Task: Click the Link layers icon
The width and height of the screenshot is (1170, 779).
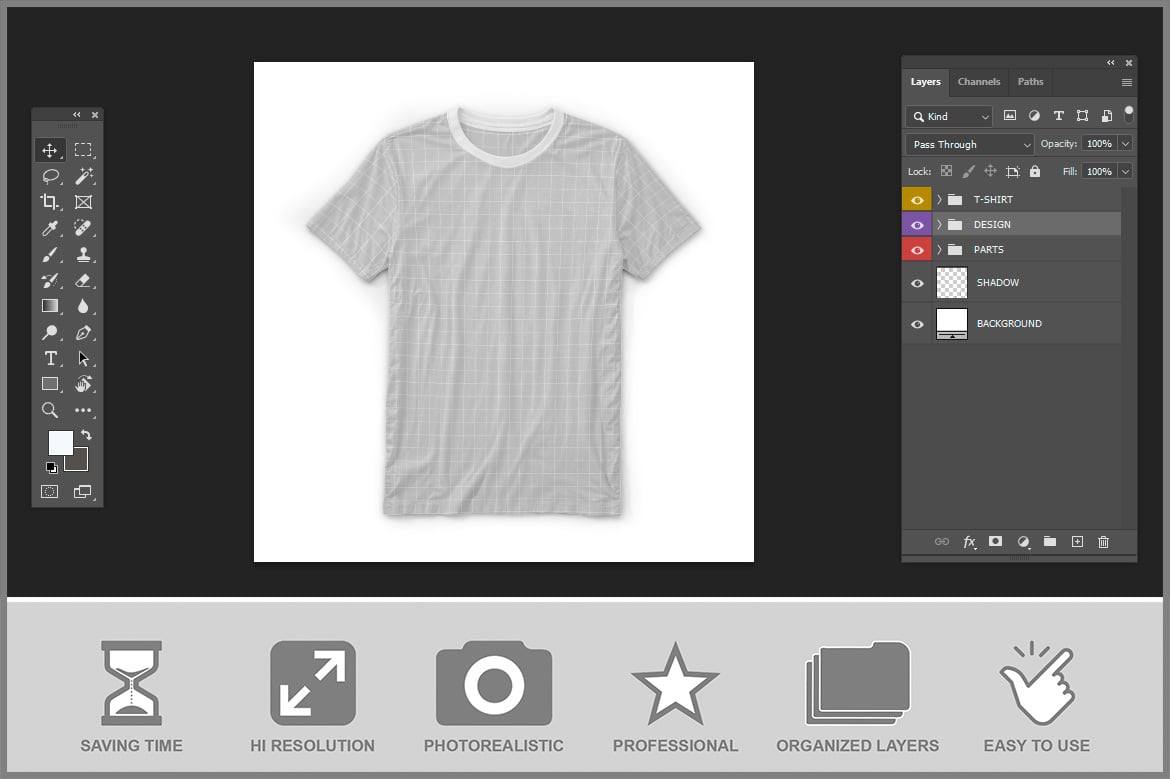Action: point(942,542)
